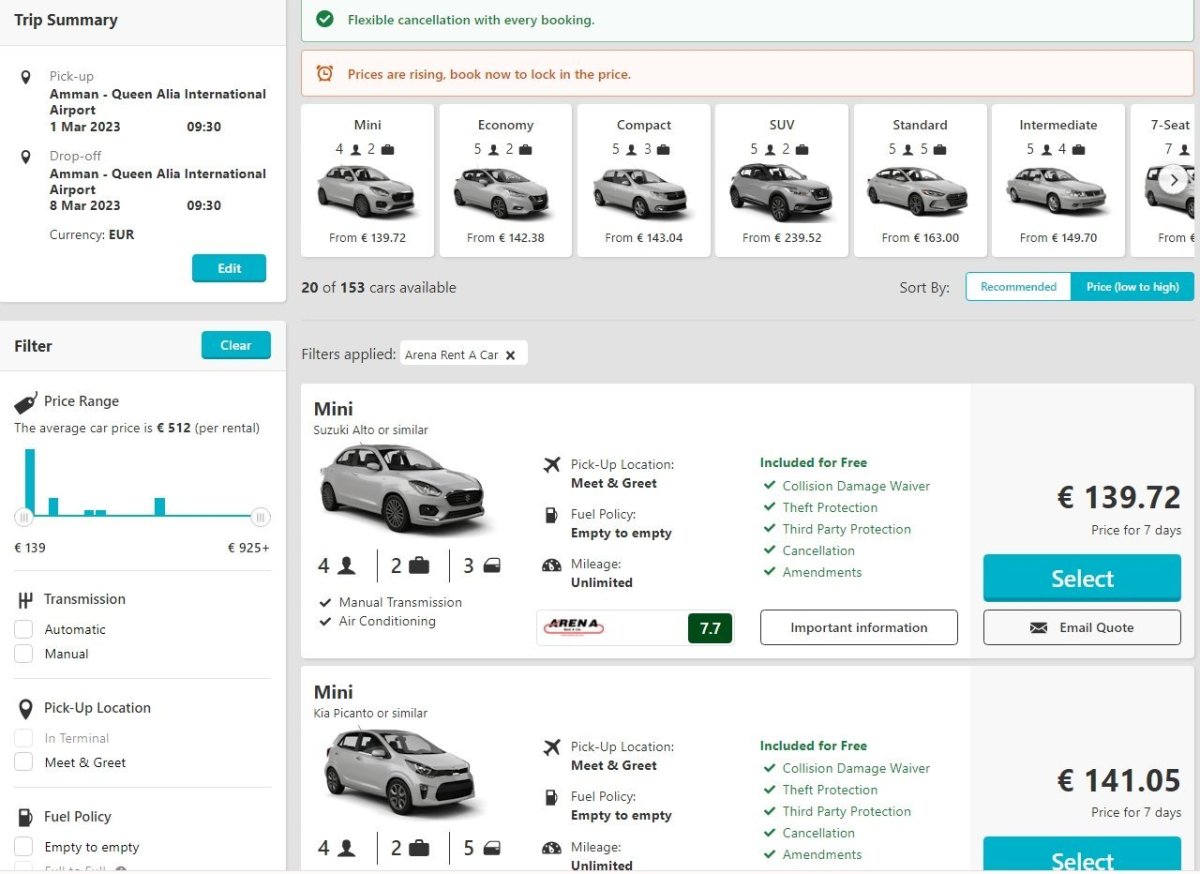The width and height of the screenshot is (1200, 874).
Task: Open Important information for the Suzuki Alto
Action: (x=858, y=628)
